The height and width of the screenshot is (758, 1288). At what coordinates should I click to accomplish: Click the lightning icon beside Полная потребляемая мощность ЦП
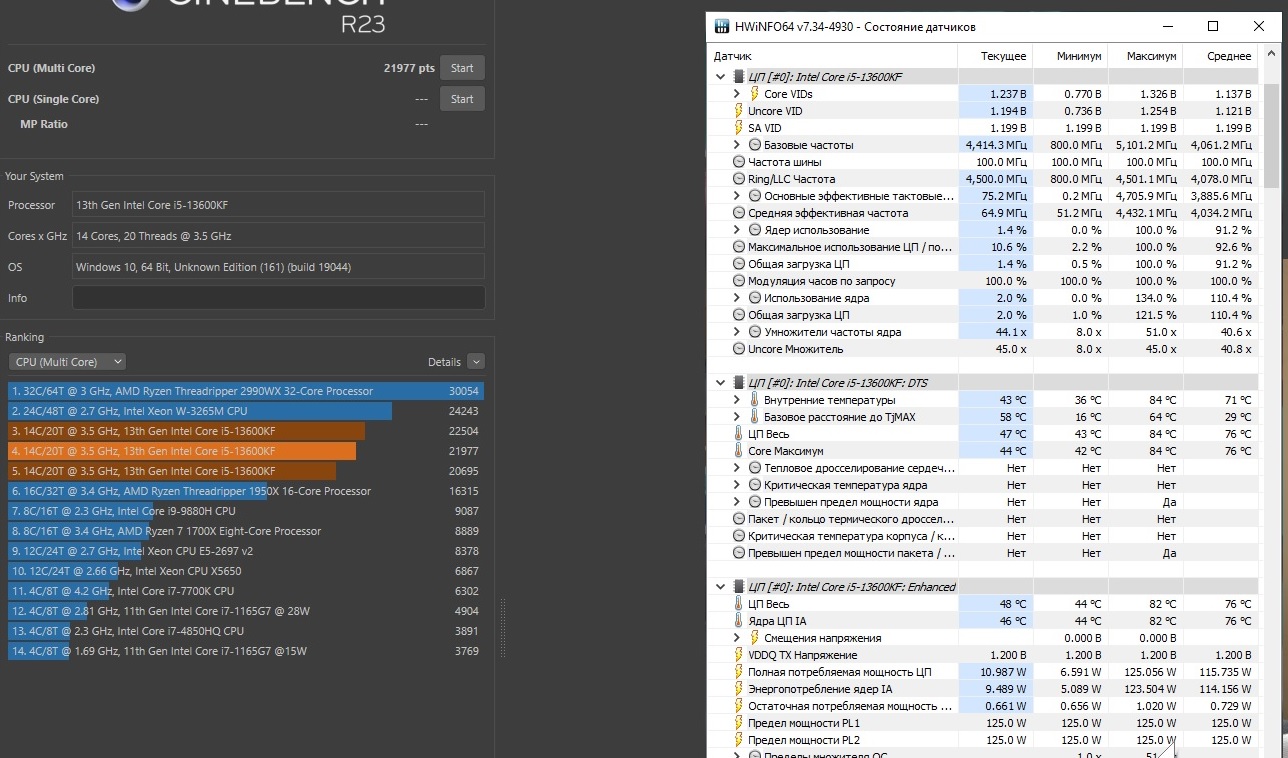[x=739, y=672]
